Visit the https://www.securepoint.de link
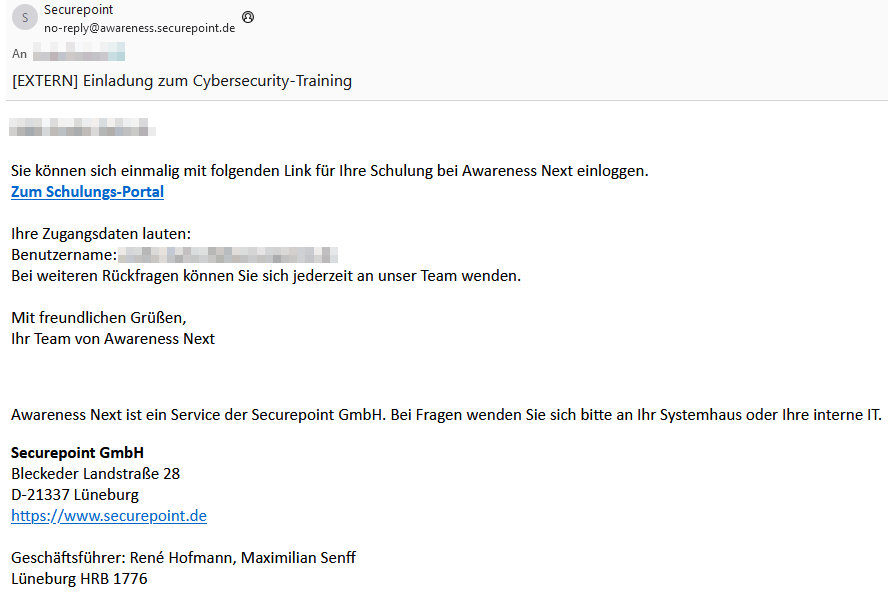888x601 pixels. point(109,516)
